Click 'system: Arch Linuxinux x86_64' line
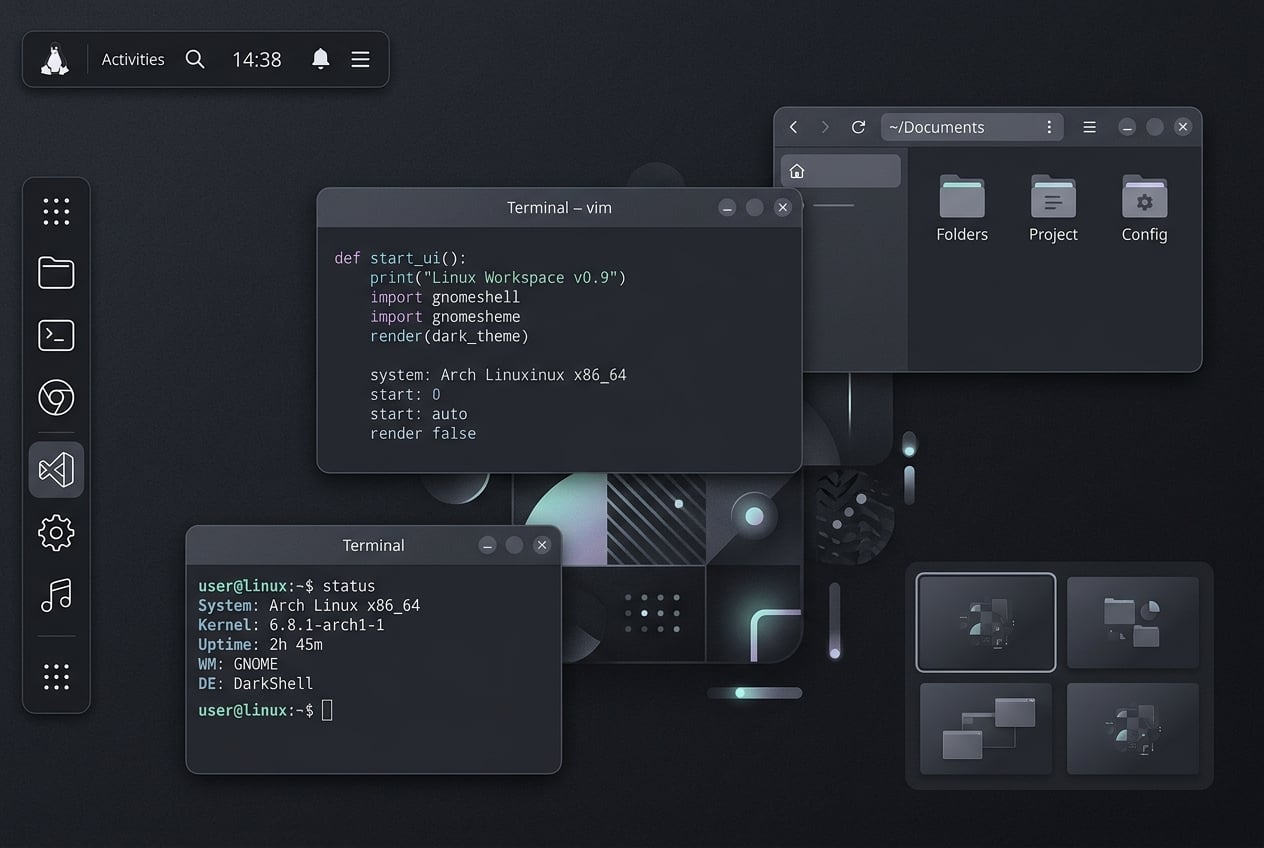Screen dimensions: 1264x848 (498, 375)
